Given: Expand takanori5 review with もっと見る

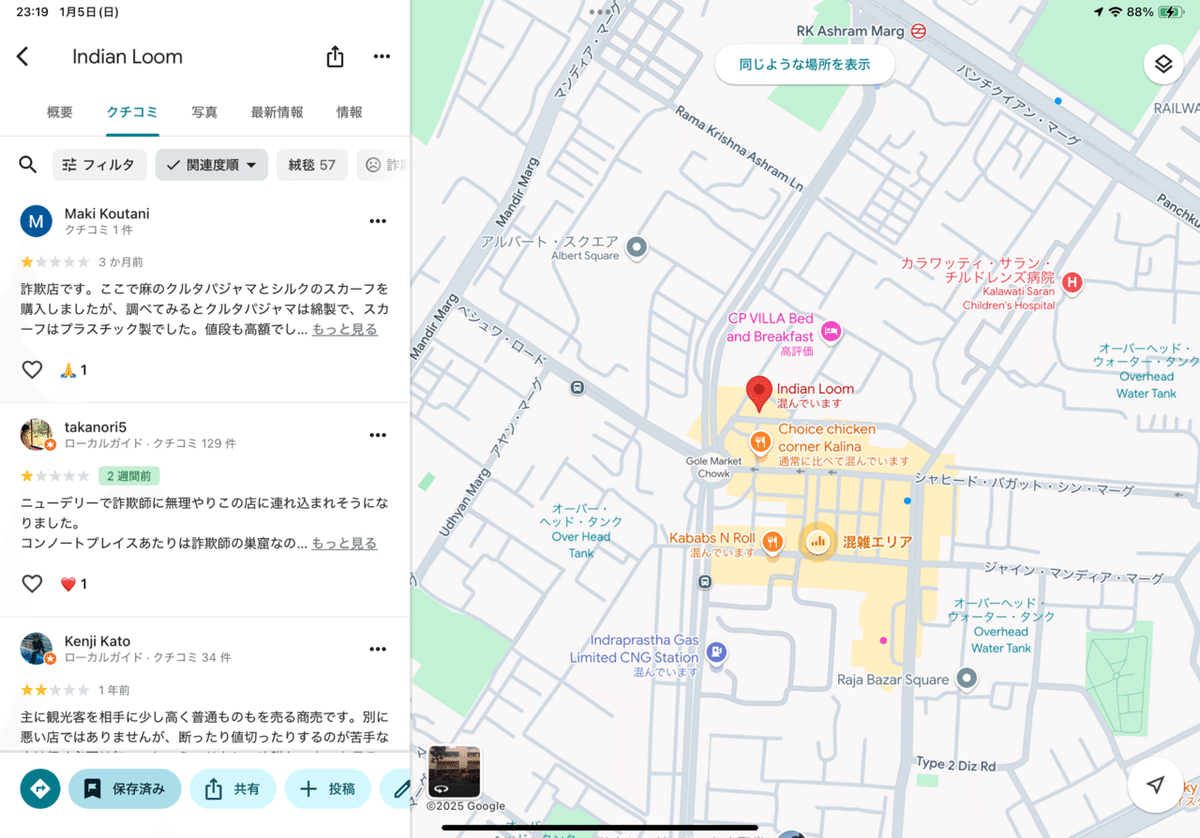Looking at the screenshot, I should (x=344, y=543).
